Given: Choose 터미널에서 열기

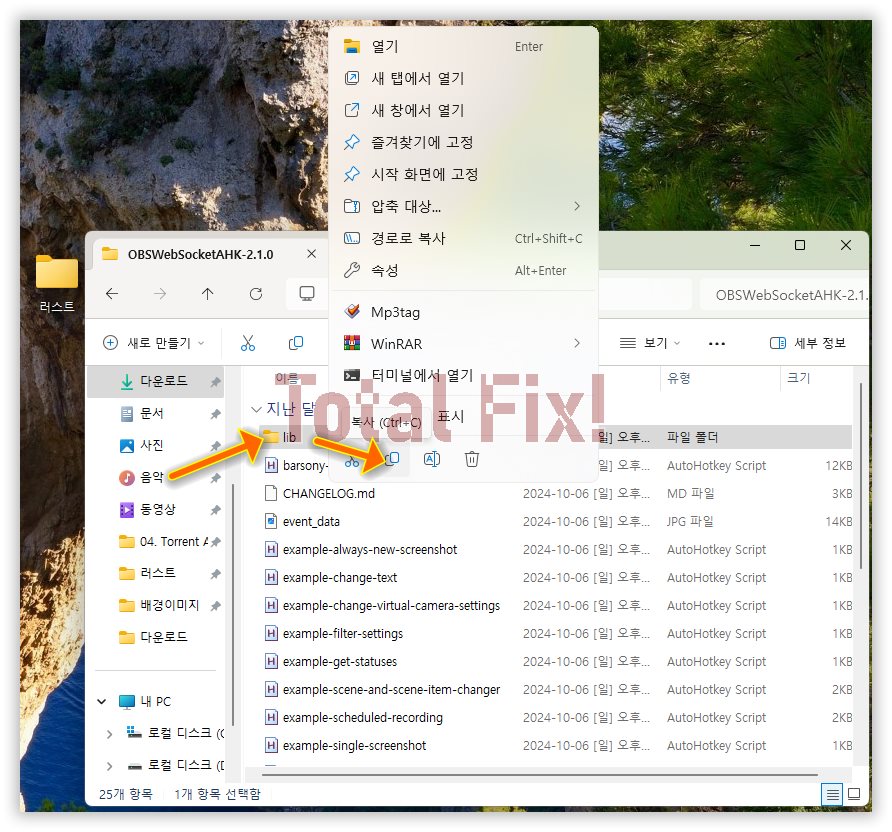Looking at the screenshot, I should pos(463,375).
